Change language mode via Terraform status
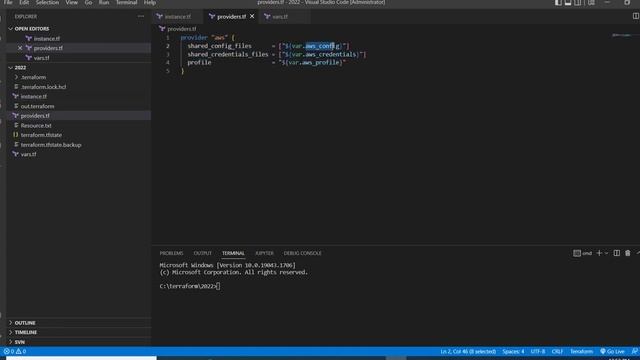This screenshot has width=640, height=360. (x=581, y=351)
